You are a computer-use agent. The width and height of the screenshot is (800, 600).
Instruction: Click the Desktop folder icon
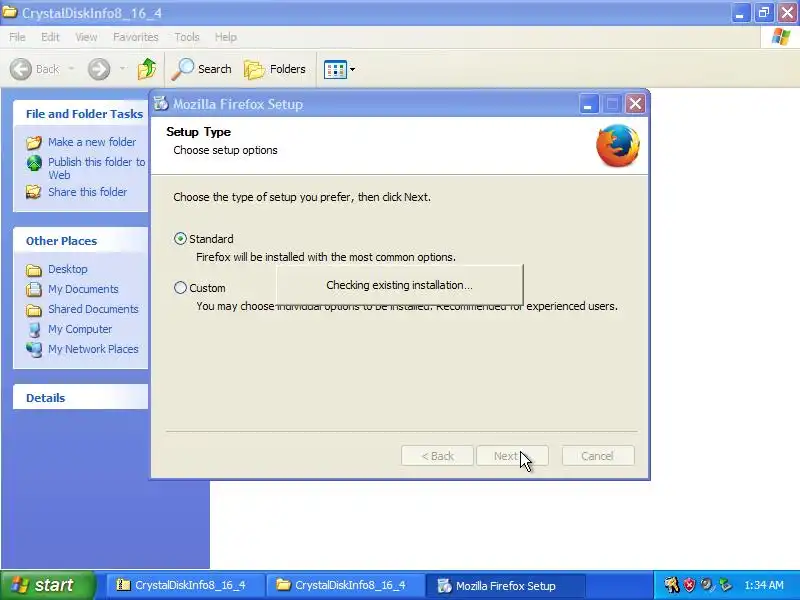click(34, 269)
